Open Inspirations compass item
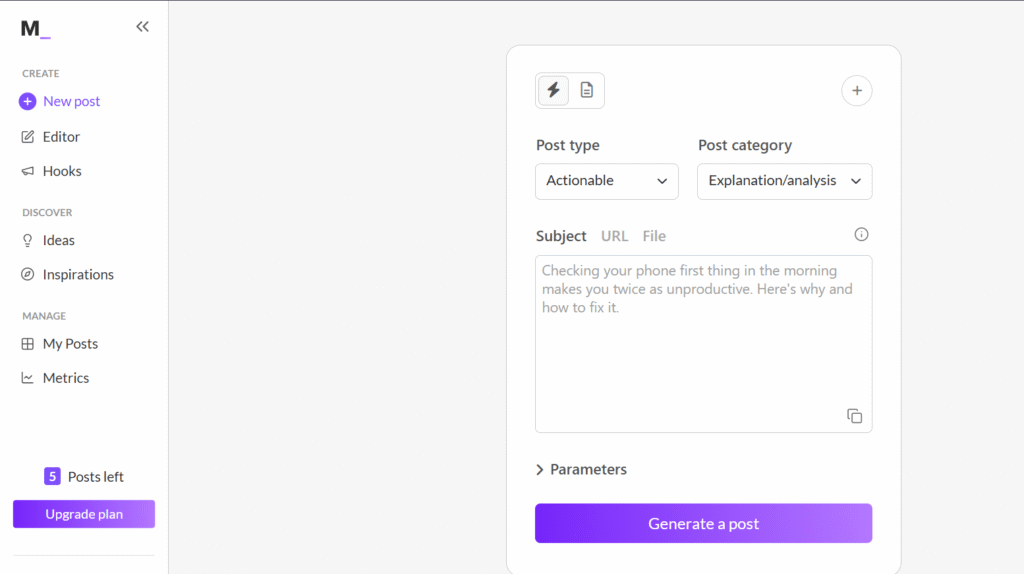 coord(67,274)
